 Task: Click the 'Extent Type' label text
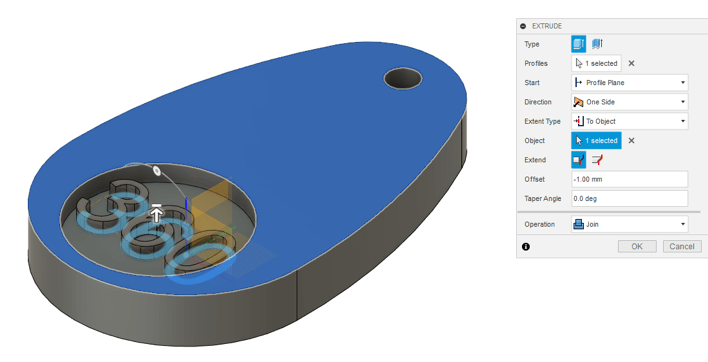point(542,121)
